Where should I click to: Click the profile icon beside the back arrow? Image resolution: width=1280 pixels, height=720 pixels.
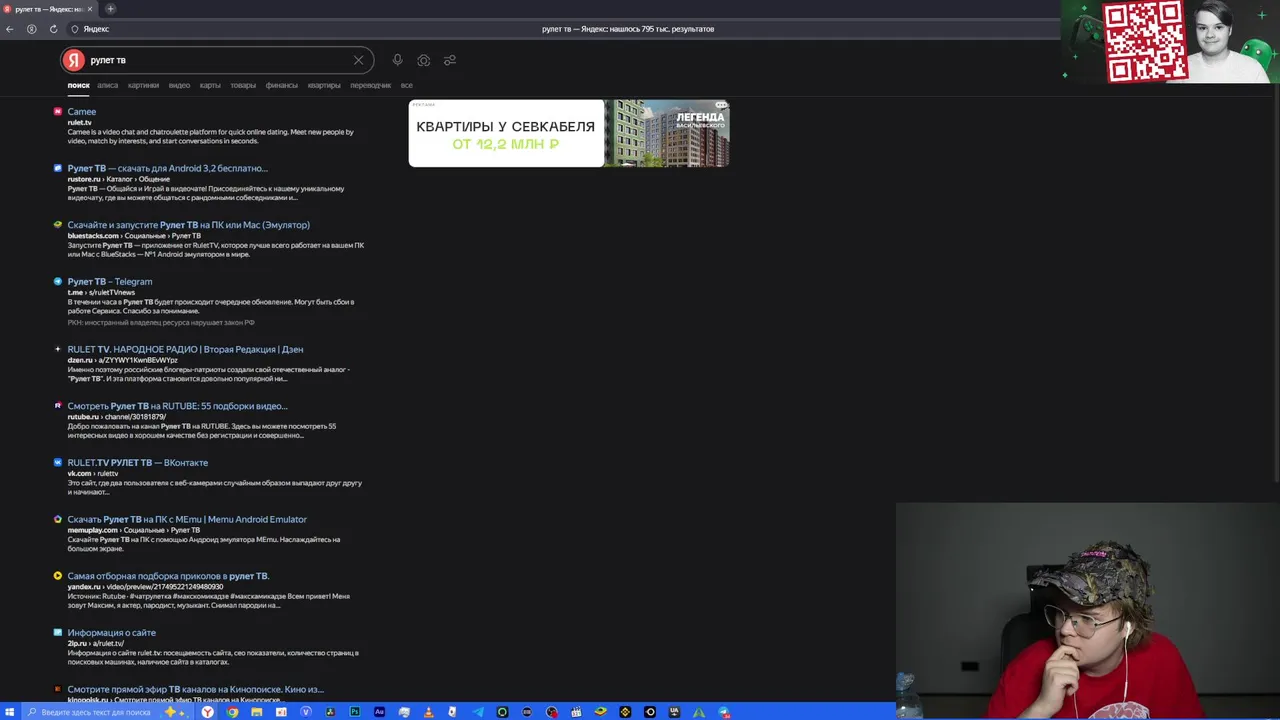(32, 29)
